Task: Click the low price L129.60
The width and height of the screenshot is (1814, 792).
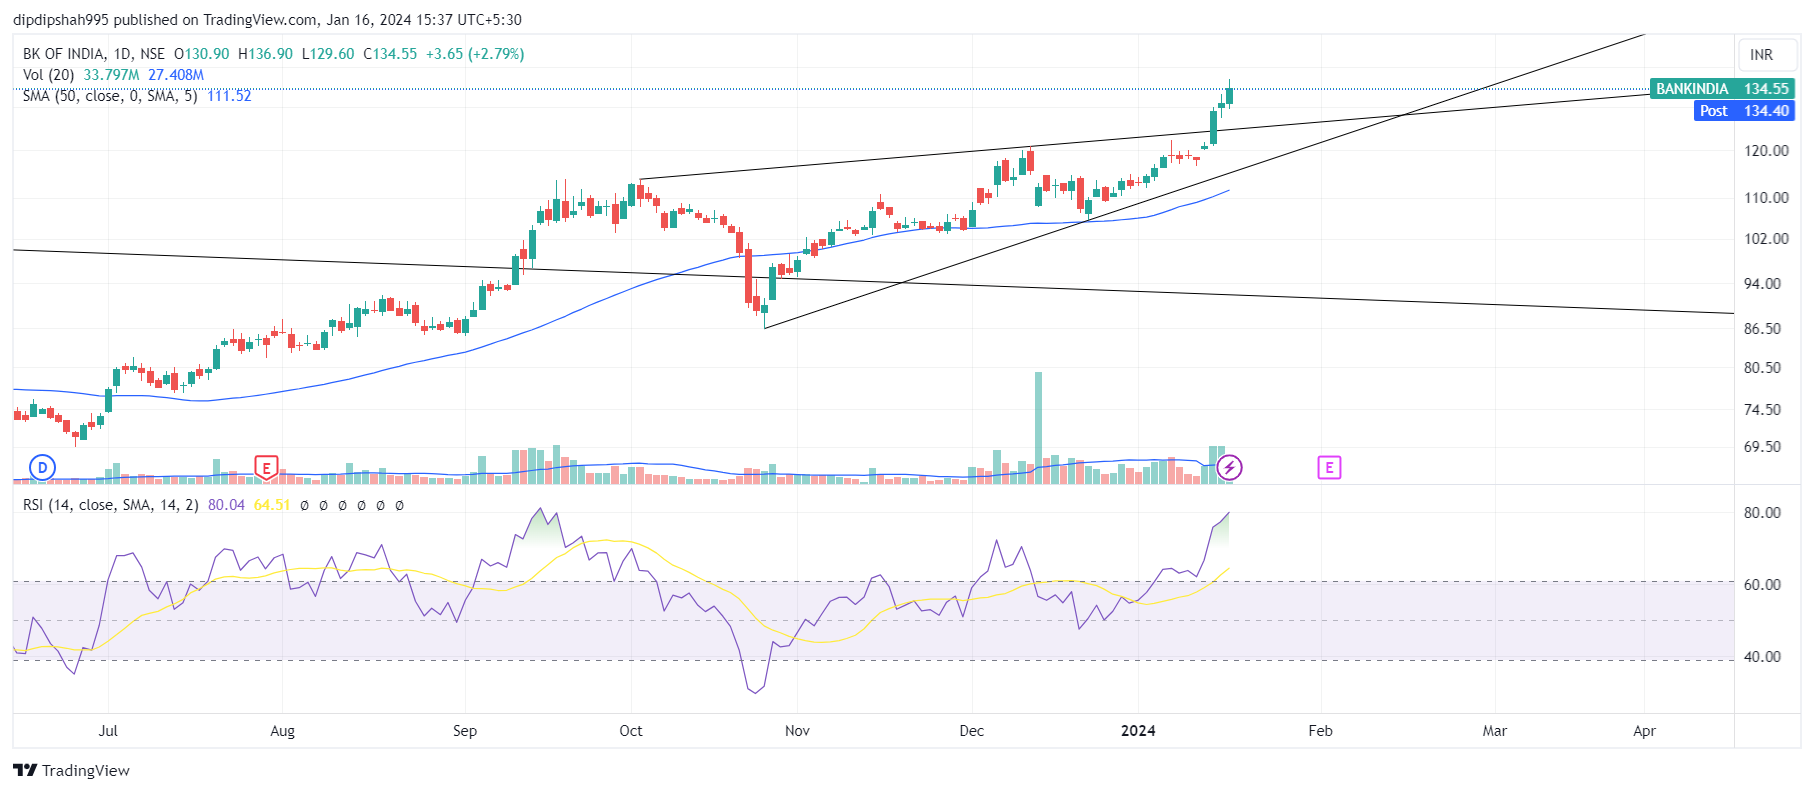Action: [328, 54]
